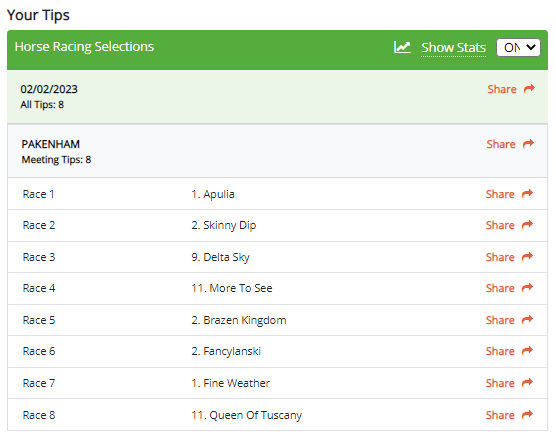Click share arrow icon for Race 4
Screen dimensions: 555x438
pos(527,288)
